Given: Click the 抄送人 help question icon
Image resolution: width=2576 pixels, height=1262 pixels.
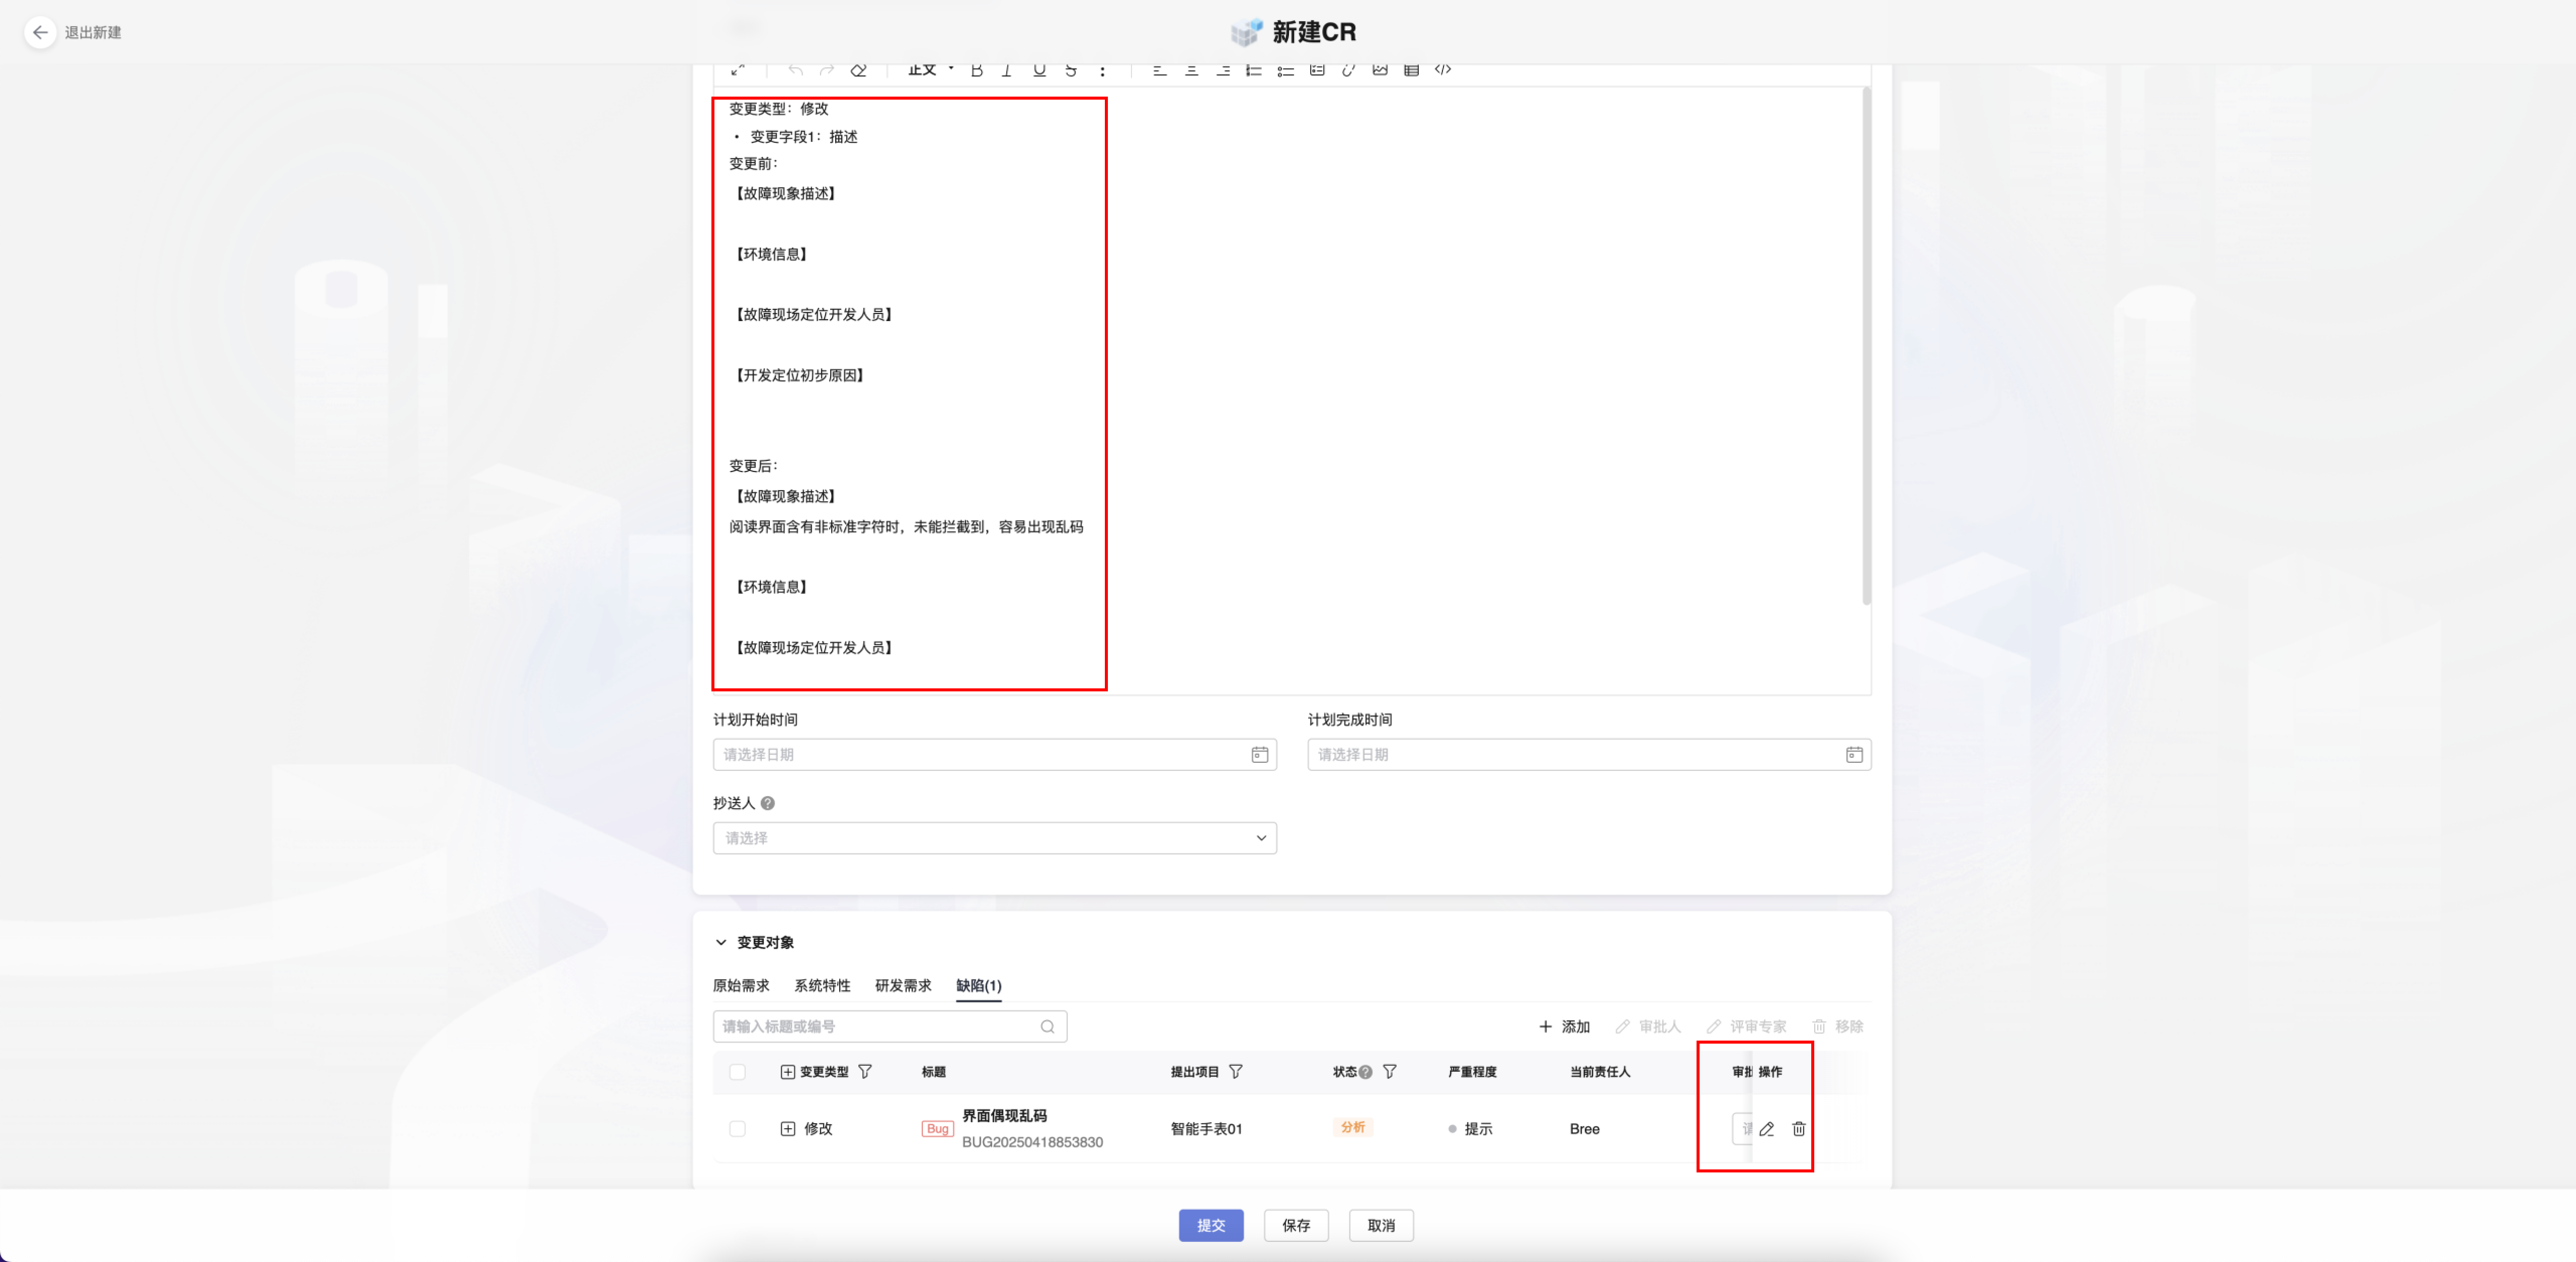Looking at the screenshot, I should [767, 803].
